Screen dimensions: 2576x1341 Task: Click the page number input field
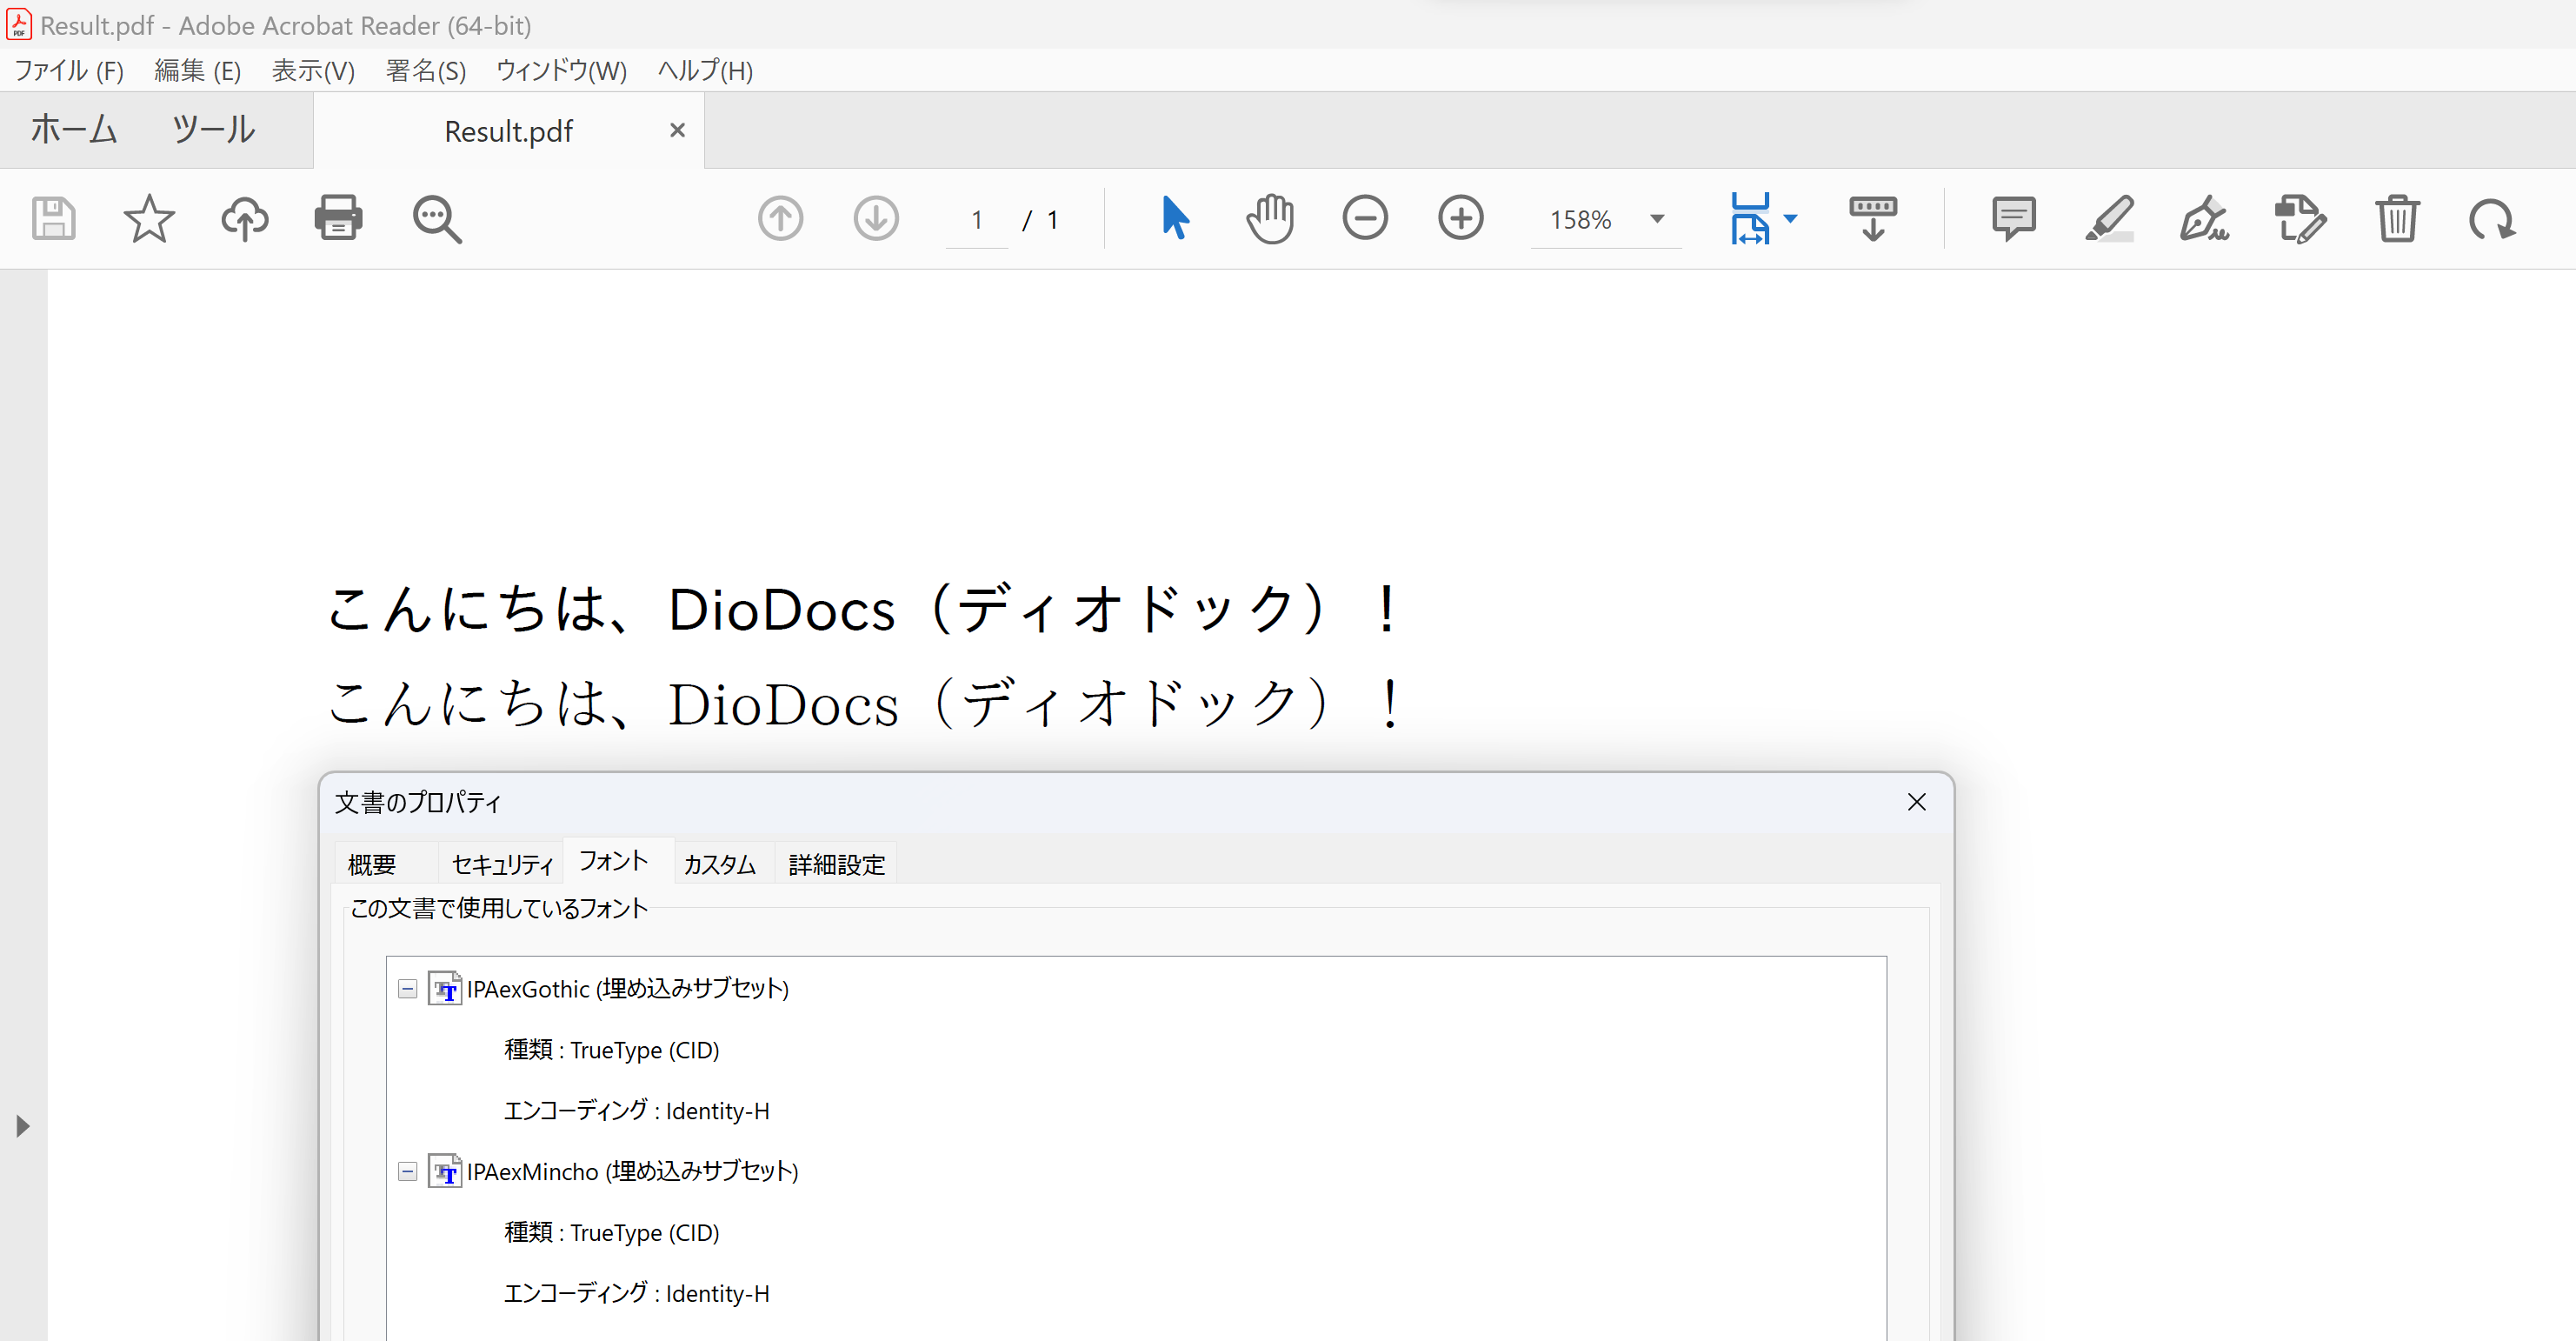977,219
